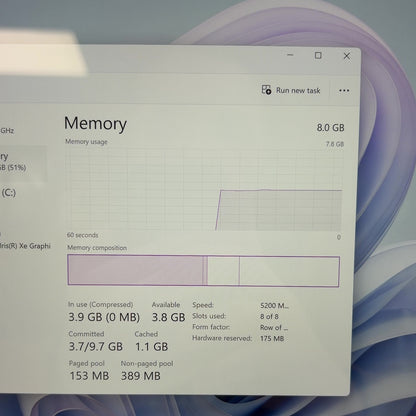The image size is (416, 416).
Task: Click the Slots used 8 of 8 value
Action: tap(269, 316)
